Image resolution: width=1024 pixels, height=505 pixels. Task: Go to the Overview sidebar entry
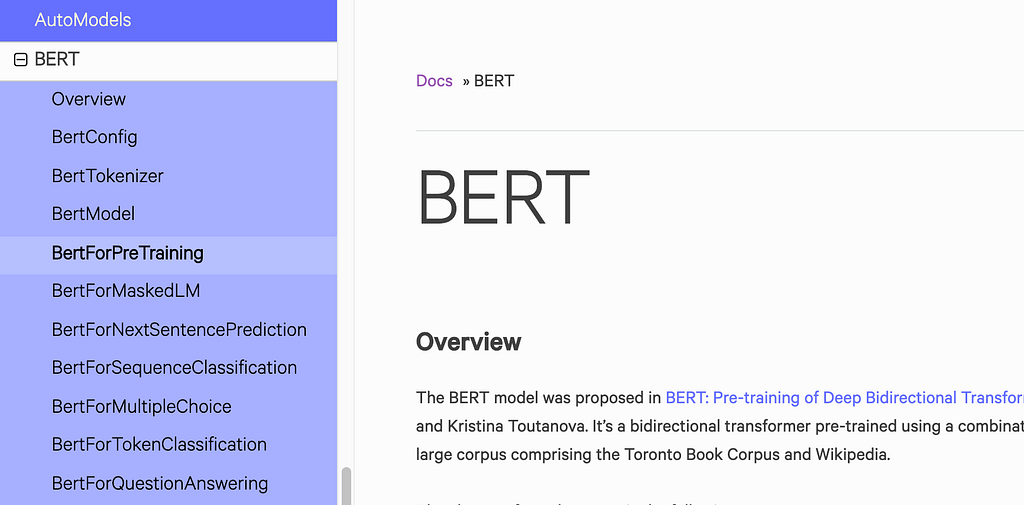click(x=89, y=99)
